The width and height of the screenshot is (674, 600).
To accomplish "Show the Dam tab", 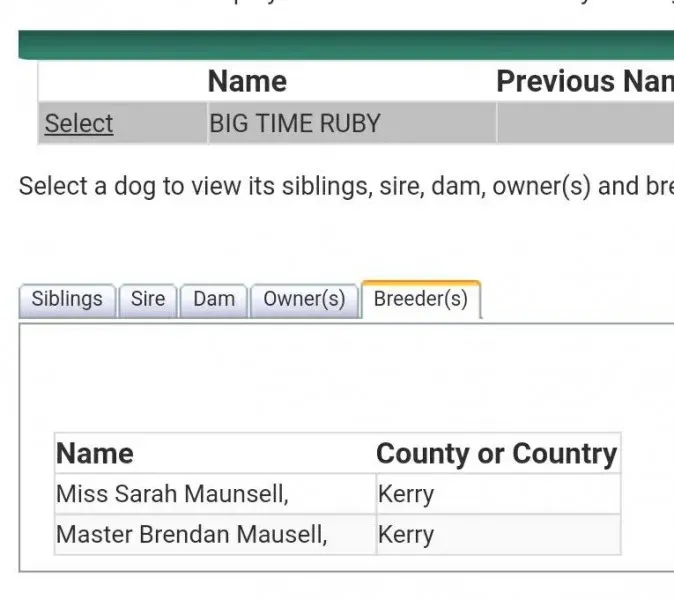I will (x=214, y=299).
